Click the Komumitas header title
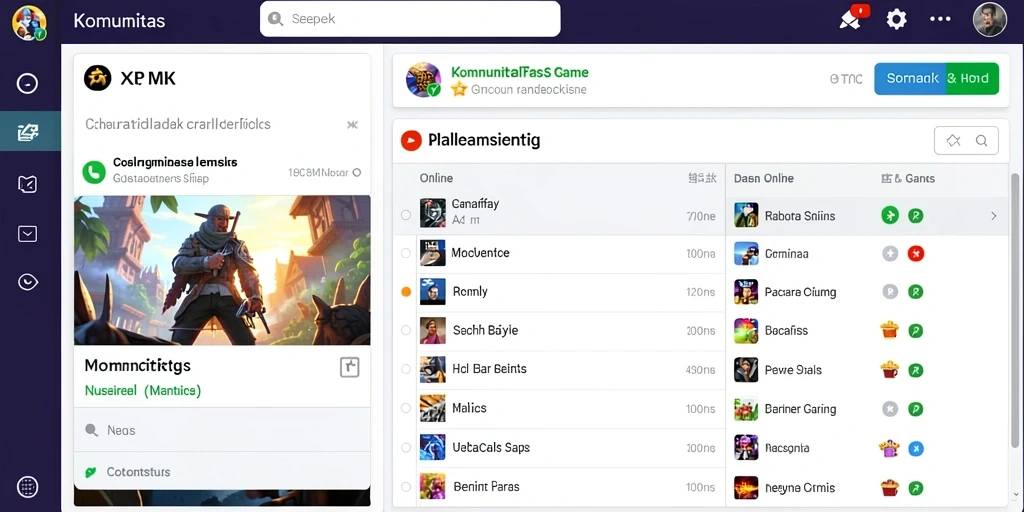 119,20
